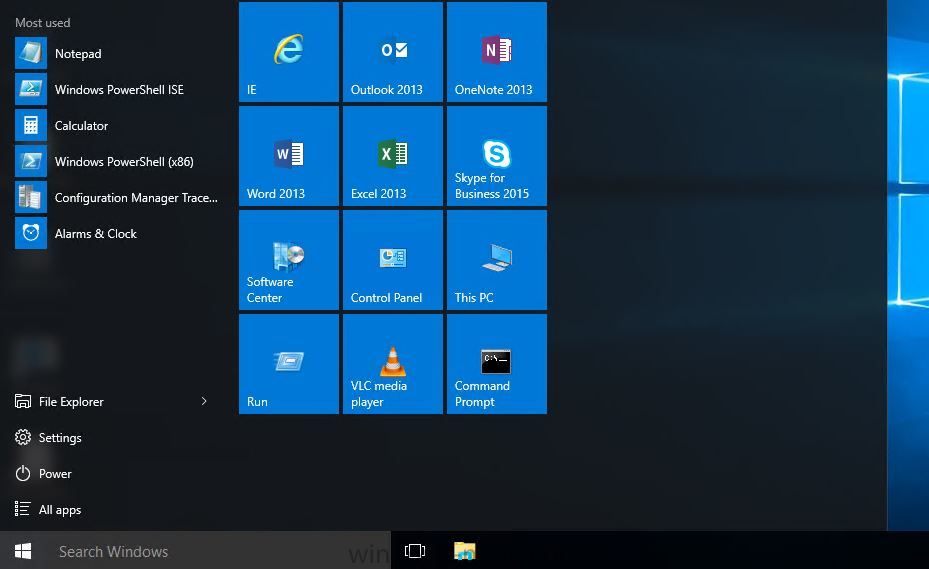Expand the File Explorer jump list arrow
This screenshot has height=569, width=929.
tap(204, 401)
